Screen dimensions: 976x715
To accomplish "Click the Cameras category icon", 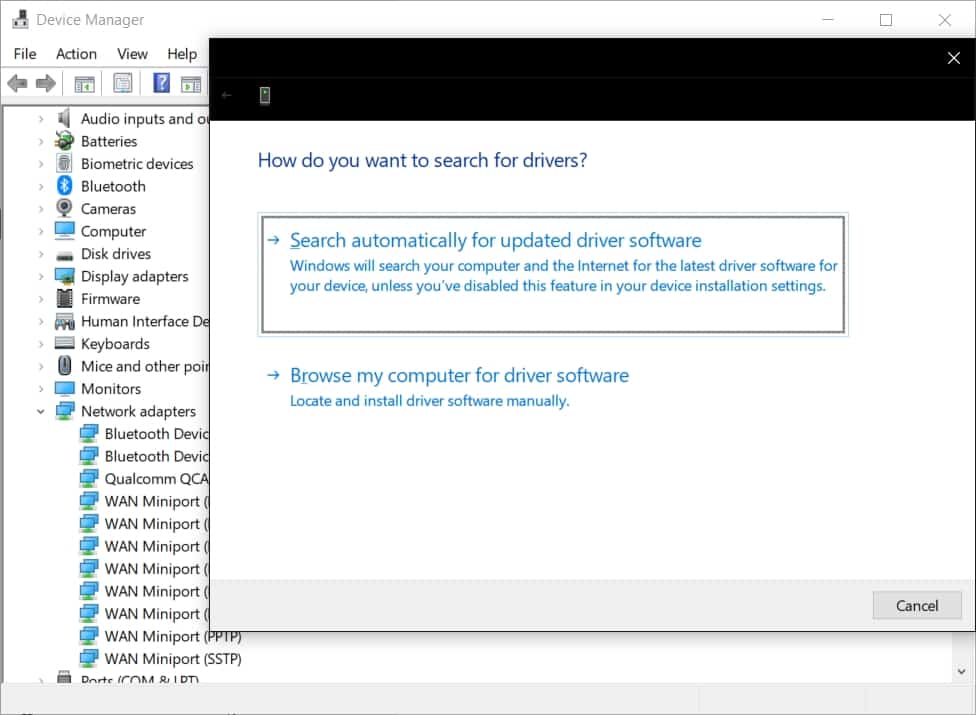I will tap(65, 209).
